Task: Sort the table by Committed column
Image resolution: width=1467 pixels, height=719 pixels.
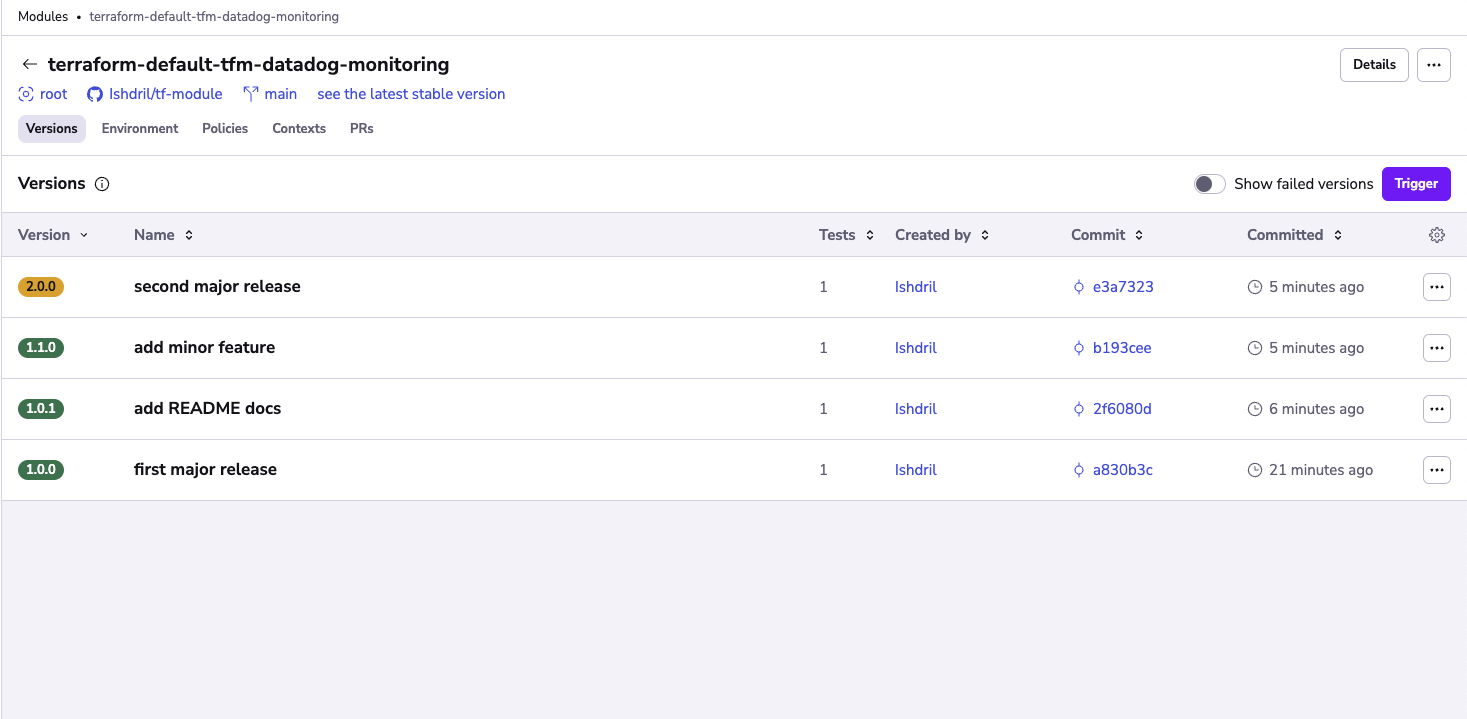Action: tap(1294, 235)
